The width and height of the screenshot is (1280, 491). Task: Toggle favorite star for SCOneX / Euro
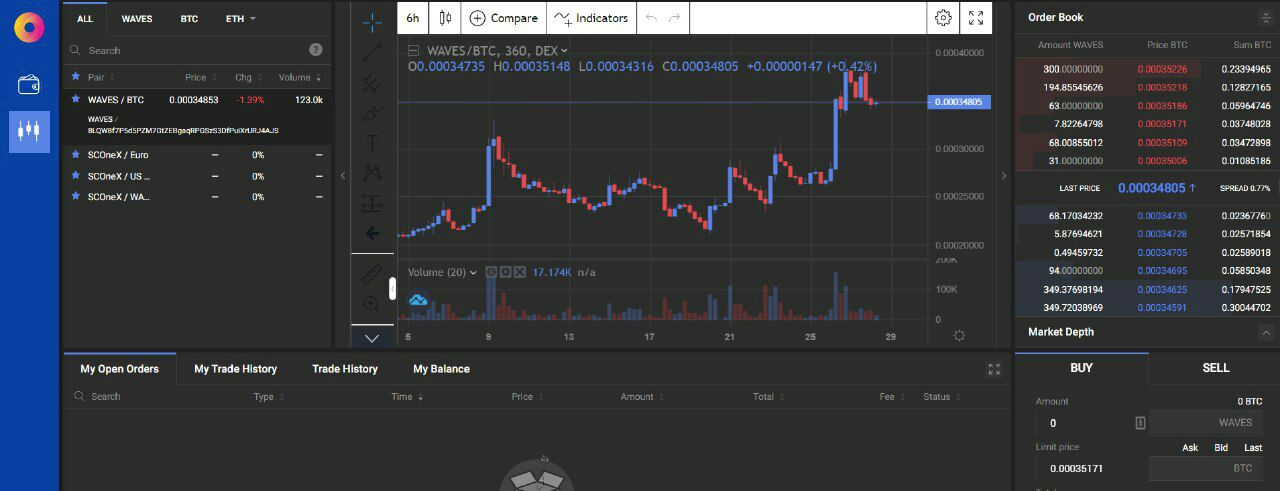click(75, 154)
